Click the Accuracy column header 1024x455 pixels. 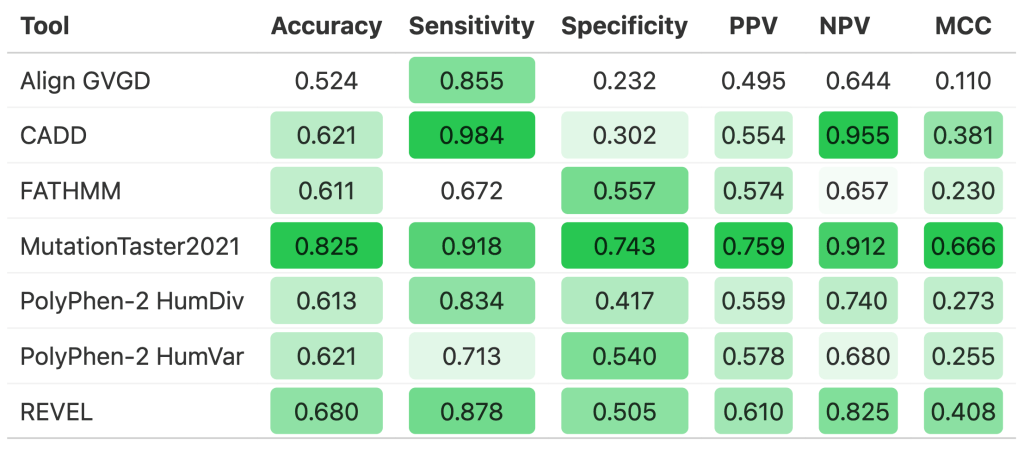point(326,26)
